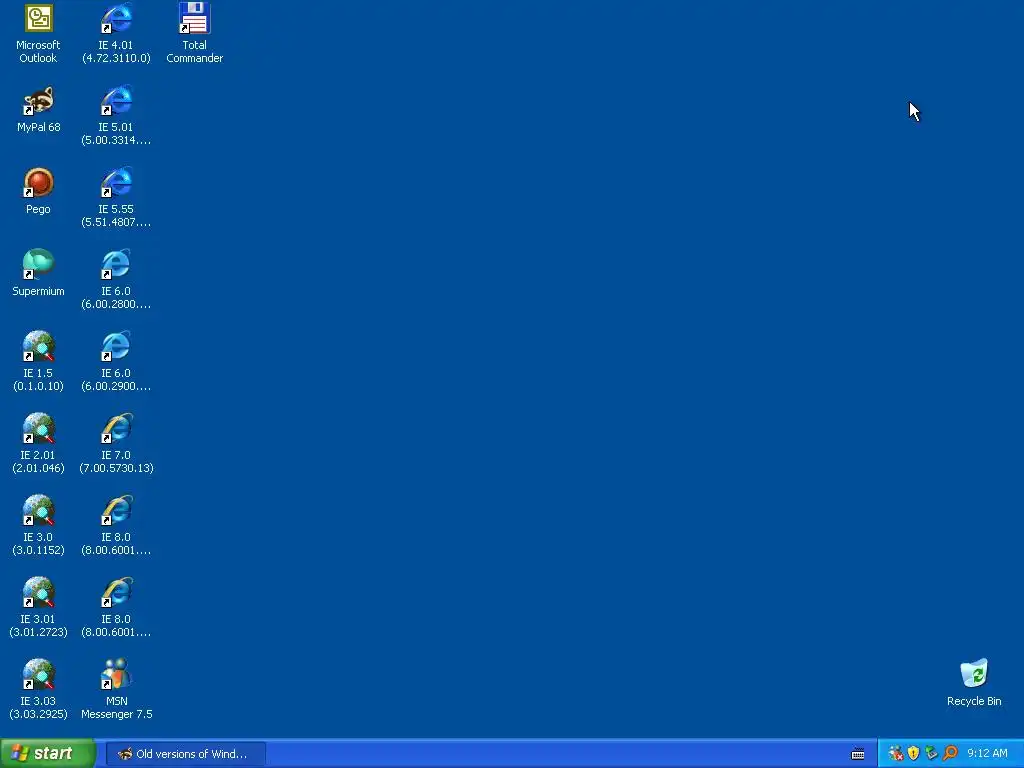
Task: Click the IE 2.01 (2.01.046) globe icon
Action: pyautogui.click(x=39, y=428)
